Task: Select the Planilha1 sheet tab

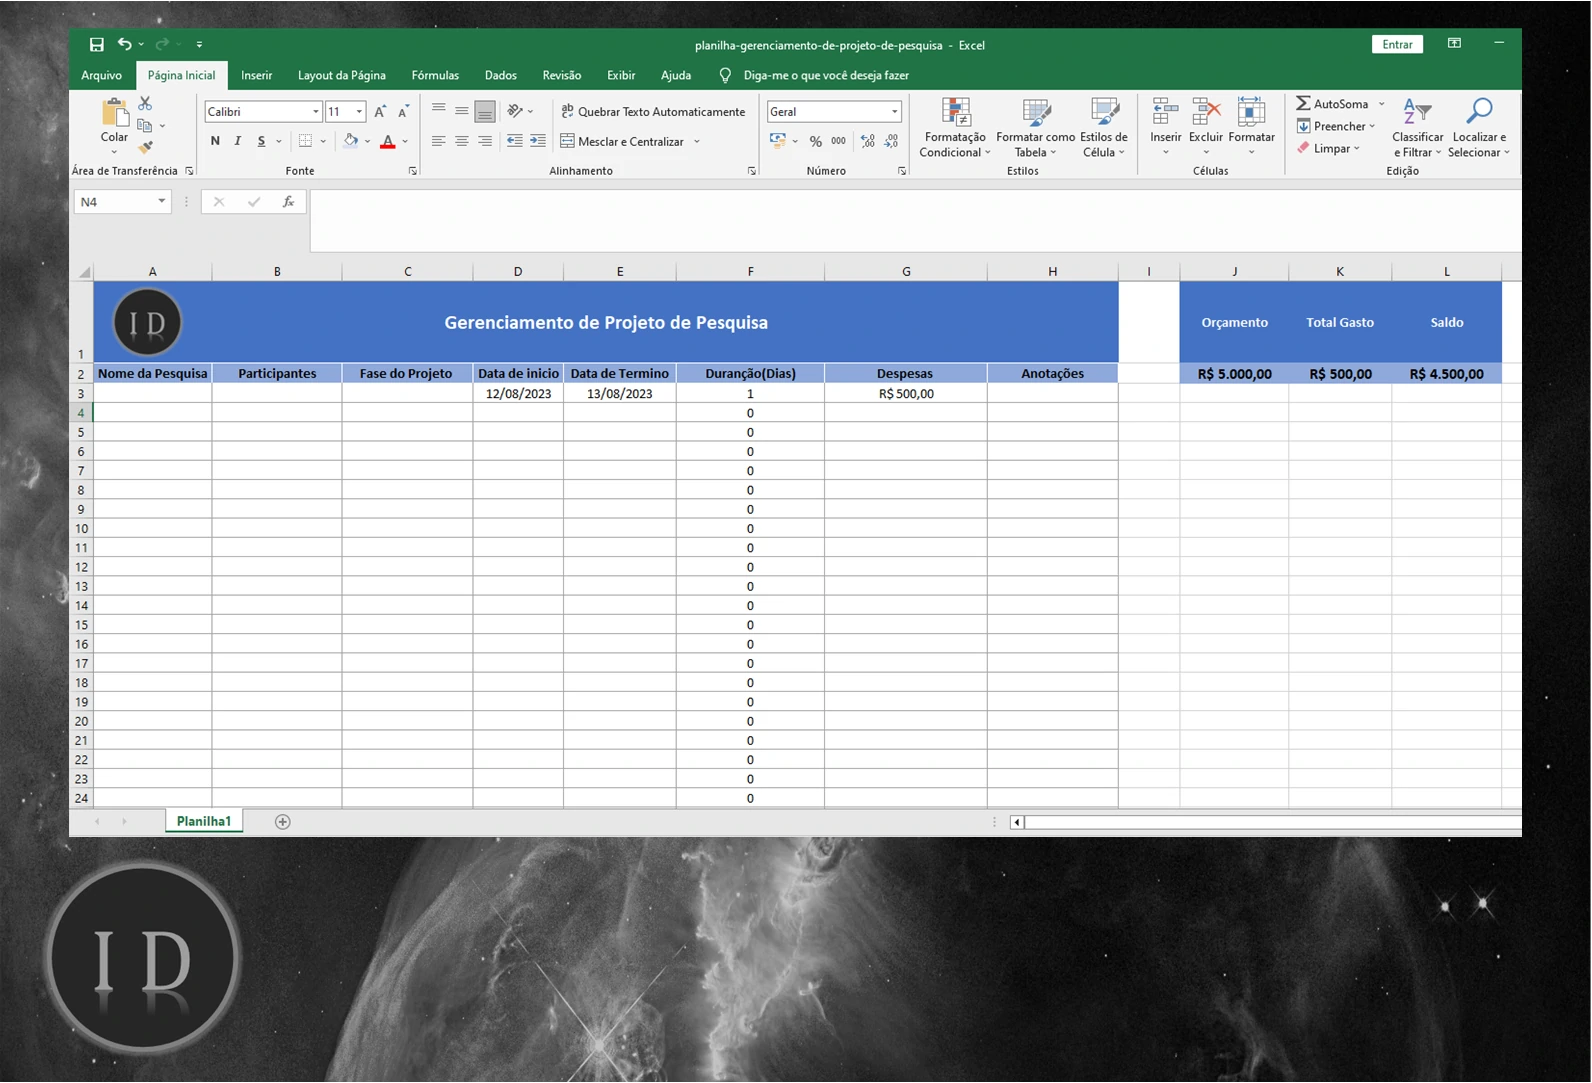Action: coord(204,822)
